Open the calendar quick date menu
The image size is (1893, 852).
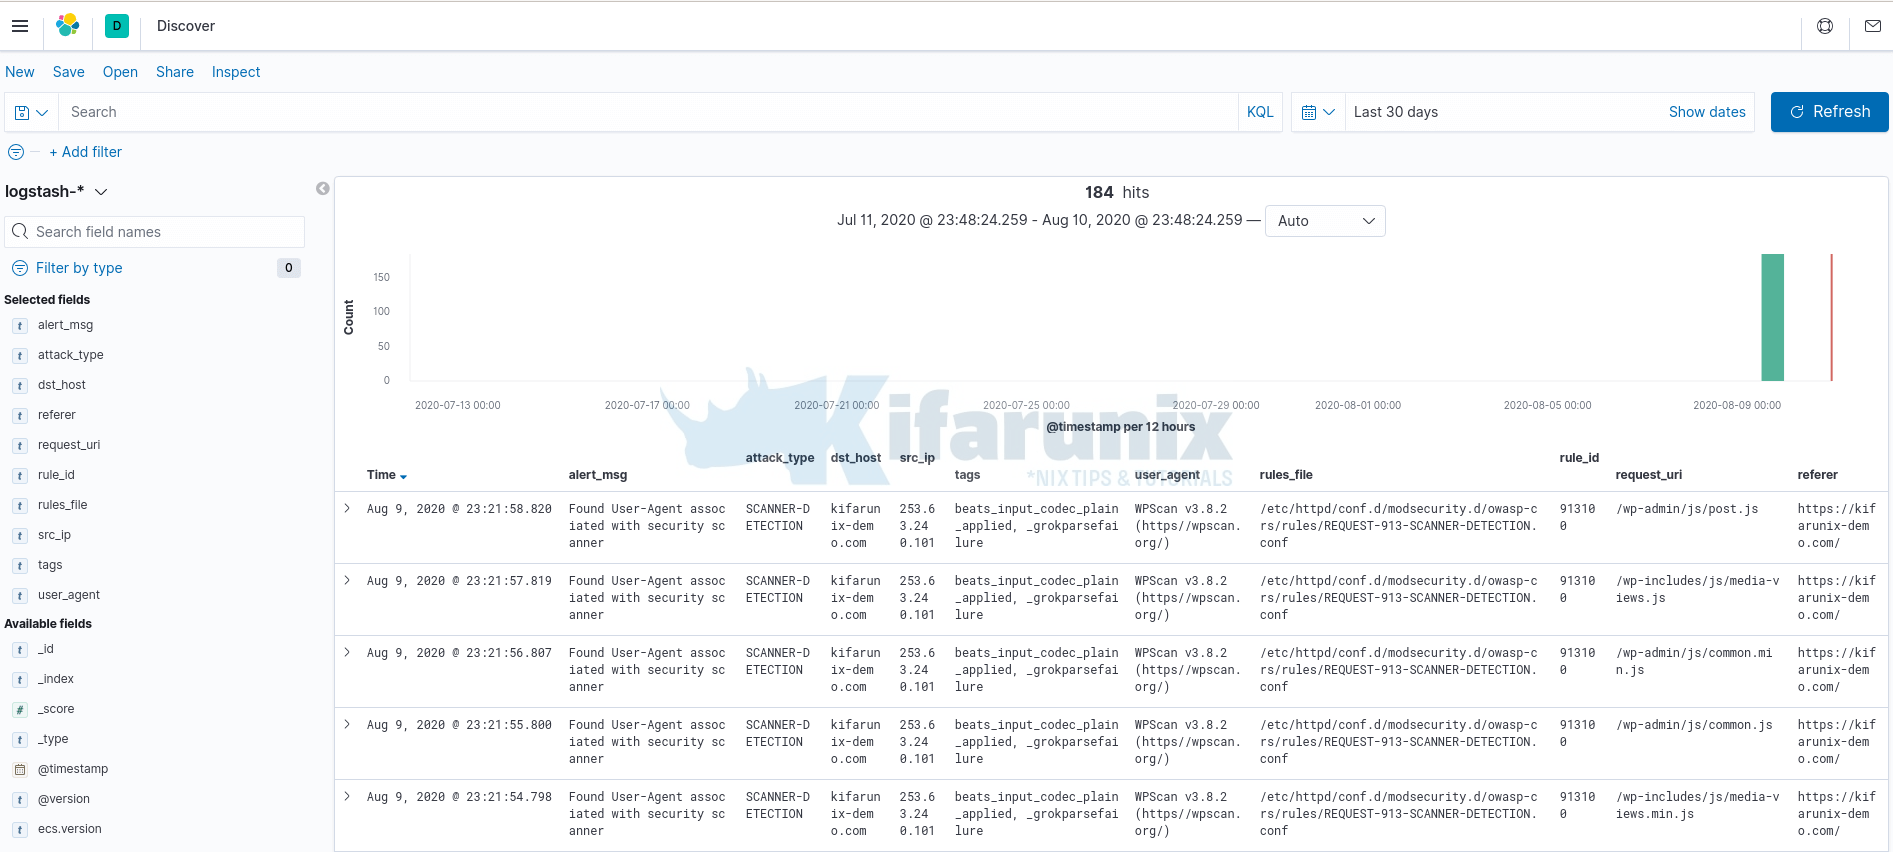(1318, 112)
